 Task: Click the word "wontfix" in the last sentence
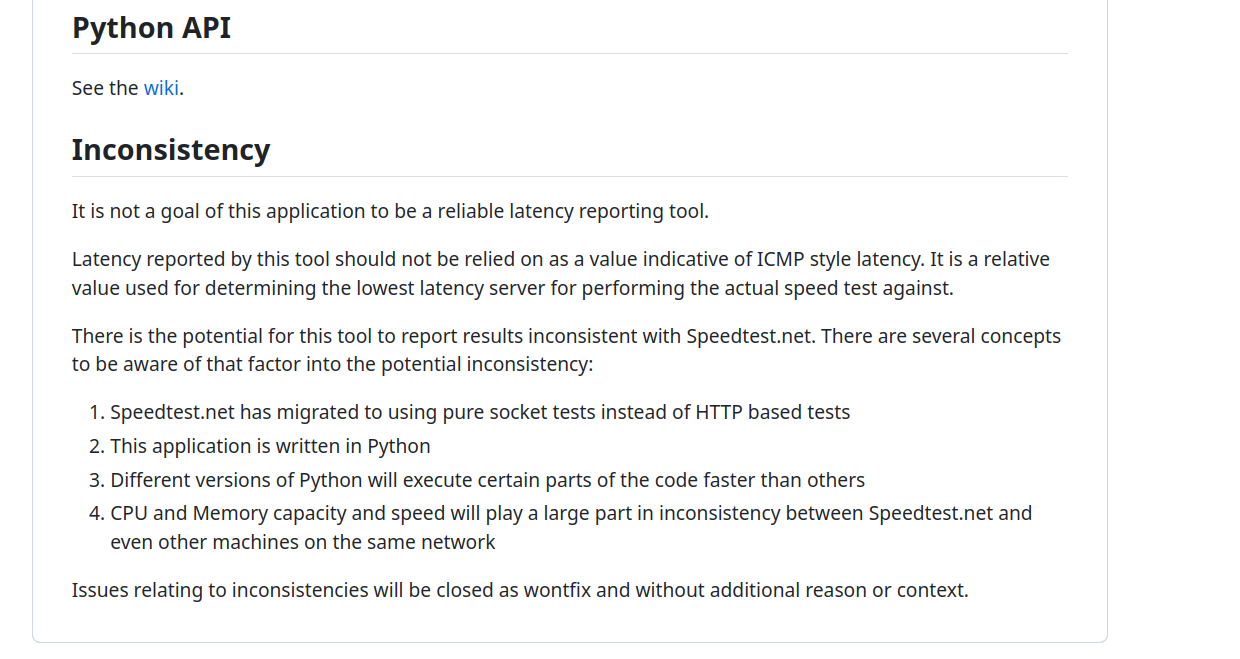558,590
